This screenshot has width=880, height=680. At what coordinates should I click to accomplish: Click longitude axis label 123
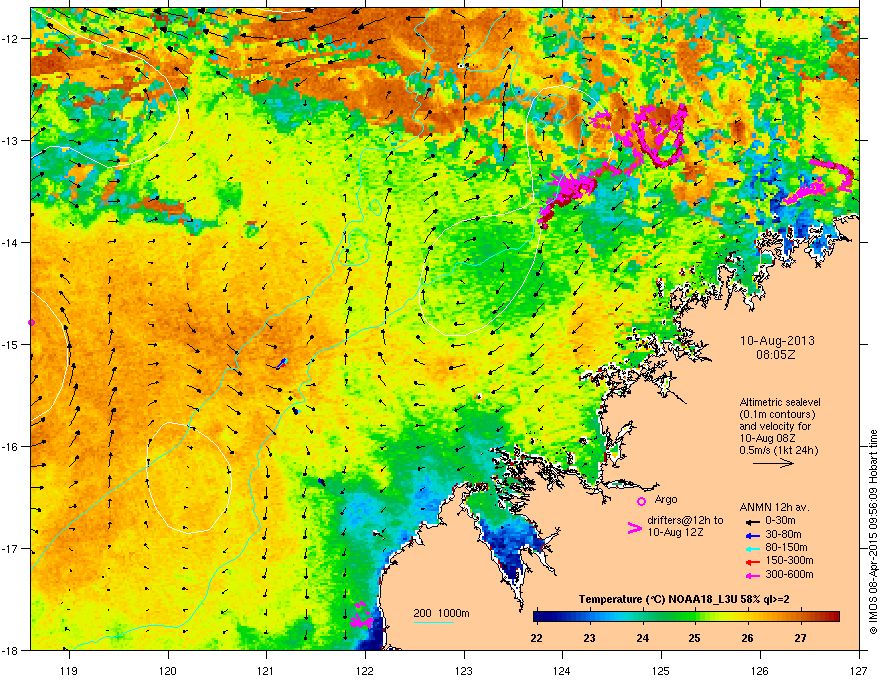(x=464, y=670)
